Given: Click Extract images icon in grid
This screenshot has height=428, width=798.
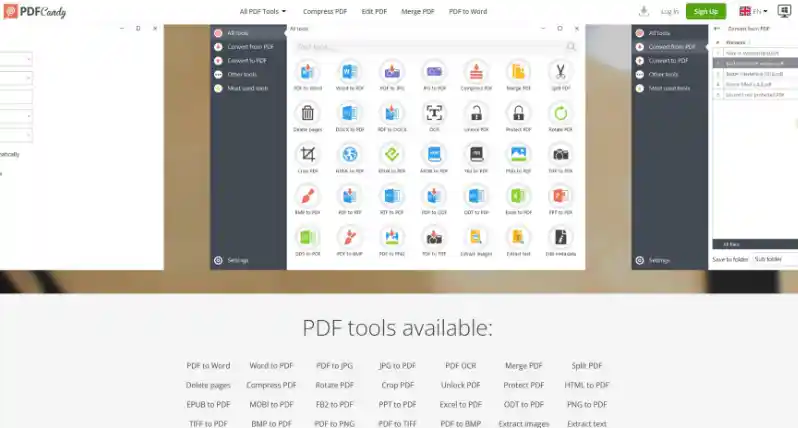Looking at the screenshot, I should pos(476,237).
